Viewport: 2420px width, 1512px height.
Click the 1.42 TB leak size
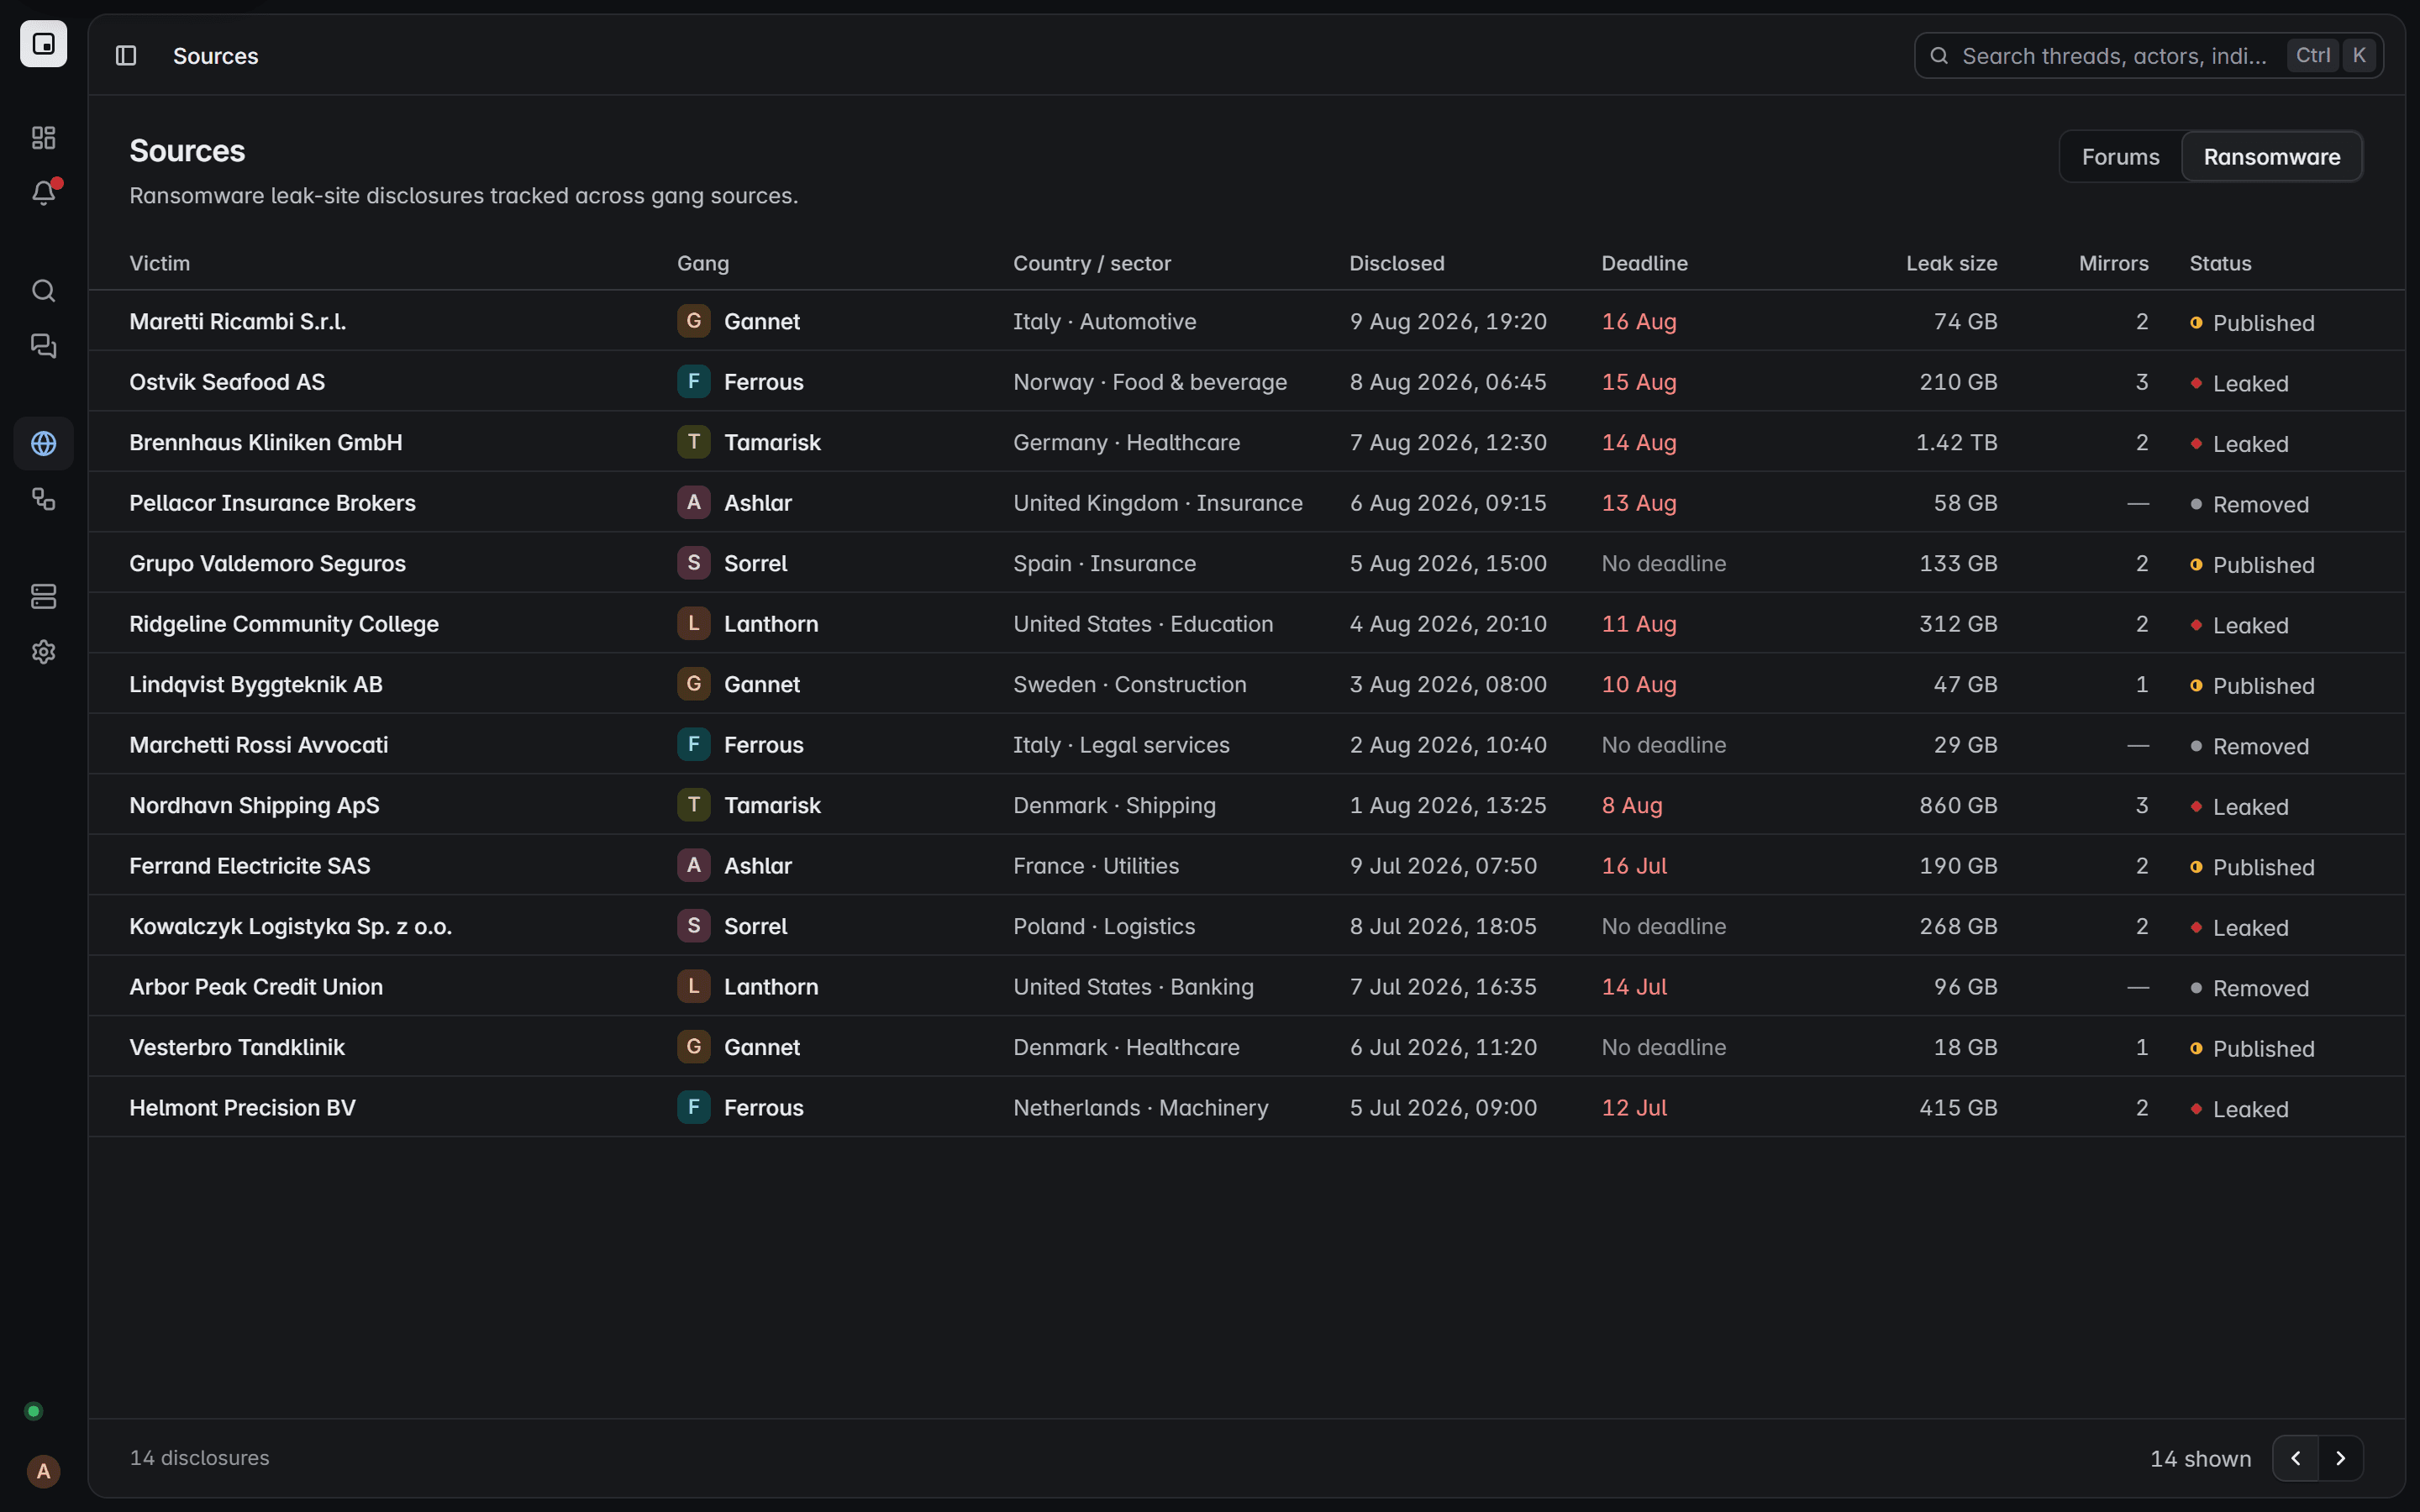[1956, 442]
